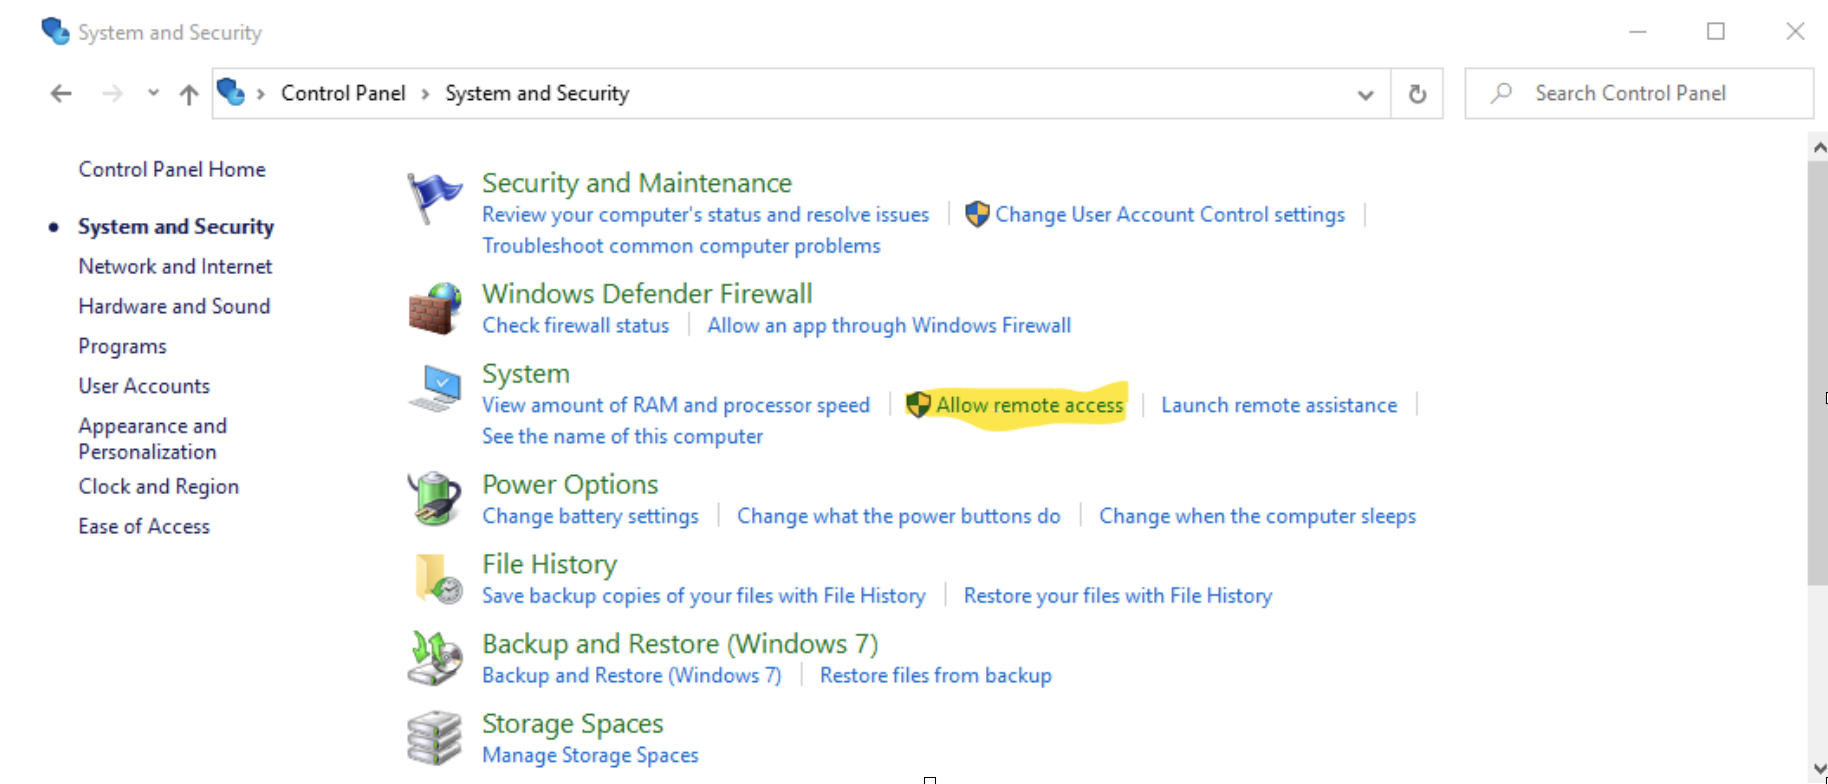The width and height of the screenshot is (1828, 784).
Task: Refresh the Control Panel view
Action: pyautogui.click(x=1417, y=94)
